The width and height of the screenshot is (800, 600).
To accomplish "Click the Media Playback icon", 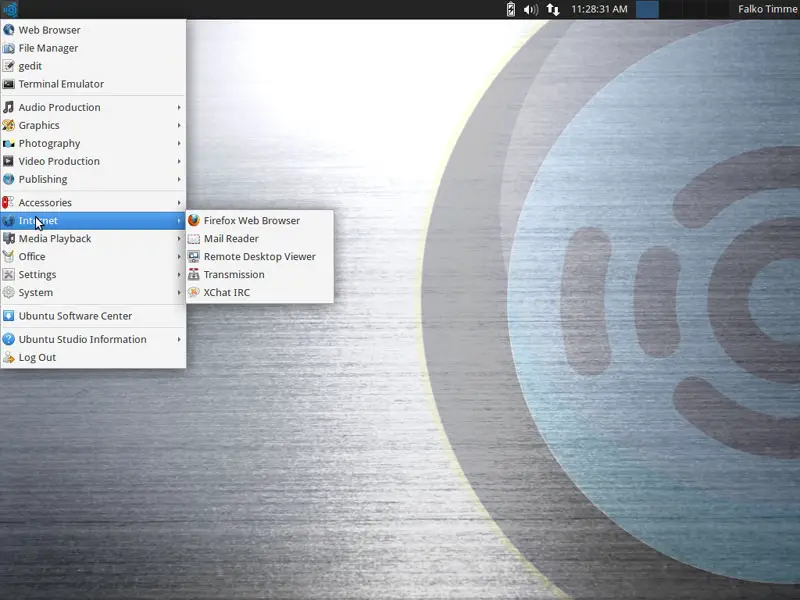I will point(9,238).
